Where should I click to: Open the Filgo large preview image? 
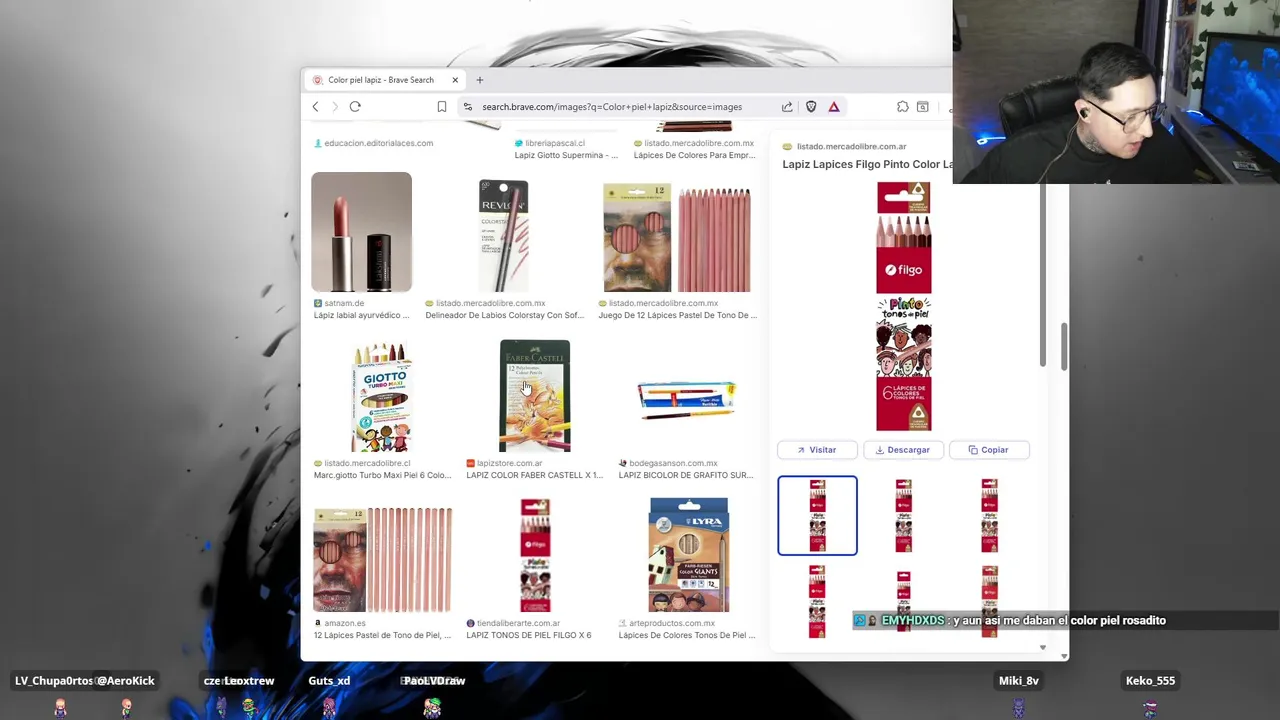pyautogui.click(x=904, y=306)
